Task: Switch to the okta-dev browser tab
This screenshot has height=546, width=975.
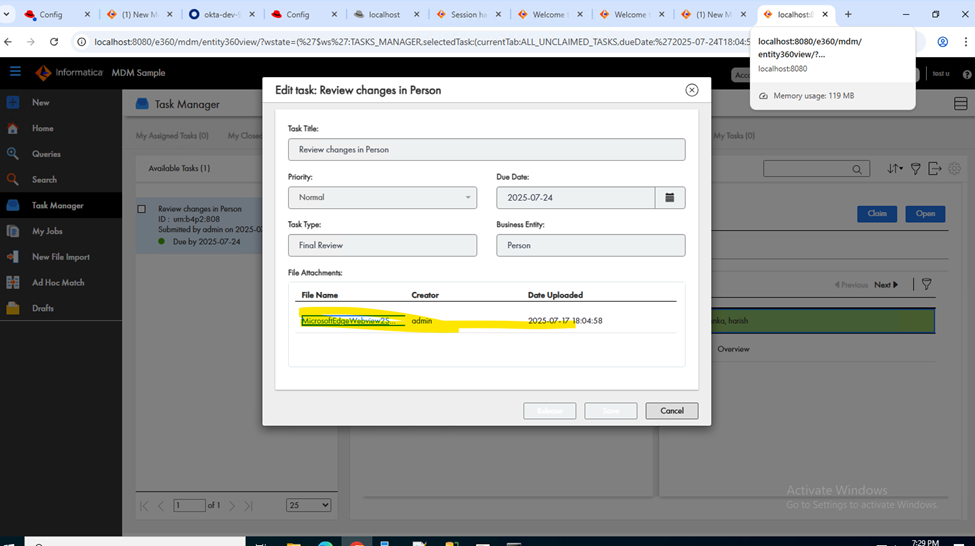Action: 221,14
